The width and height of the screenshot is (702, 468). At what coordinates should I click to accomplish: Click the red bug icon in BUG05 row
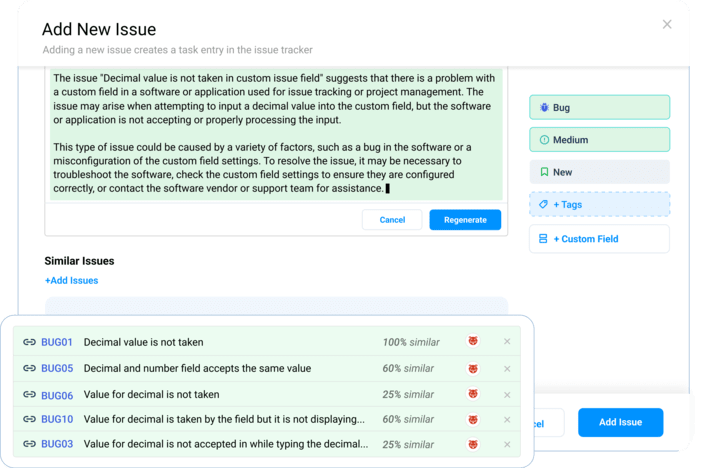(x=473, y=369)
